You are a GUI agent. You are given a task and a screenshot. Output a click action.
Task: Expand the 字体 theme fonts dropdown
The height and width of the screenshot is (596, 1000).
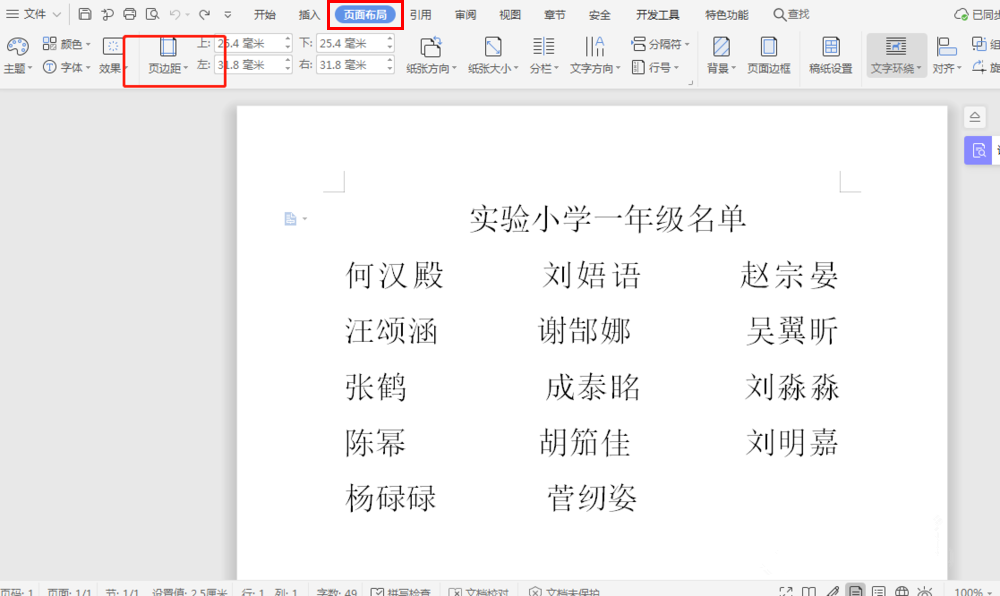(66, 67)
